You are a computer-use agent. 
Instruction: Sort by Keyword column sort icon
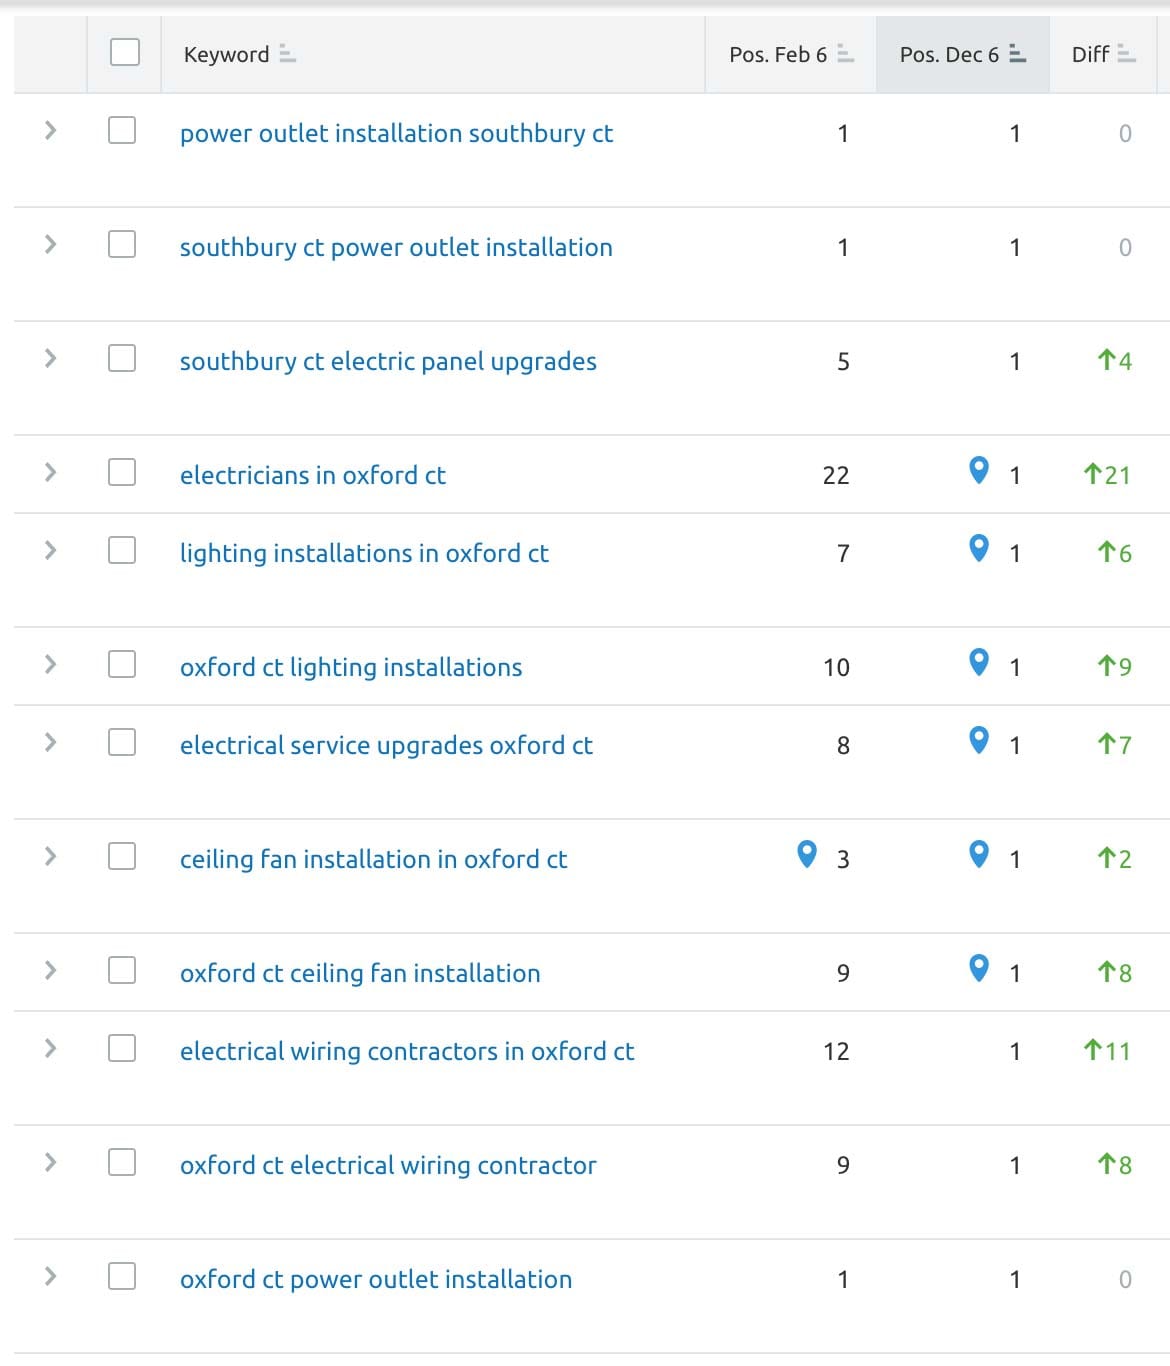(287, 54)
